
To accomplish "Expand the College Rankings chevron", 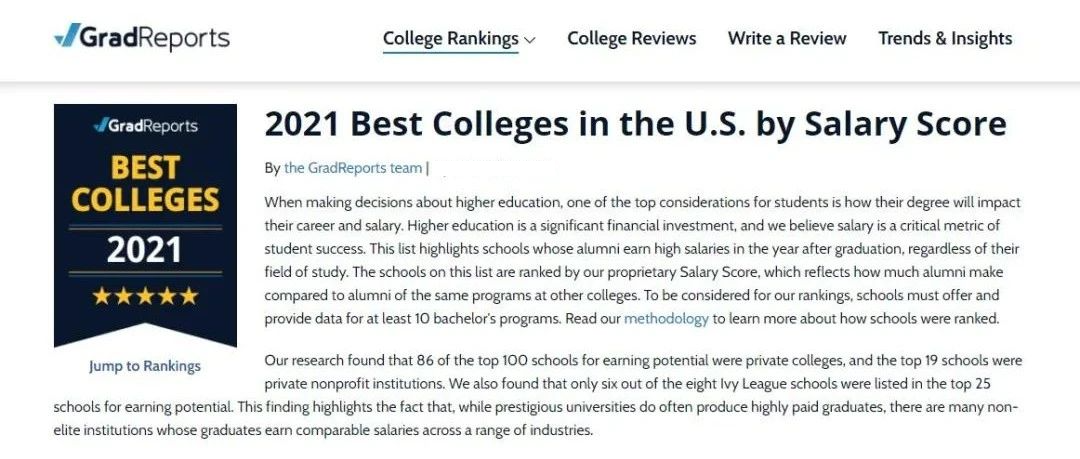I will pos(529,40).
